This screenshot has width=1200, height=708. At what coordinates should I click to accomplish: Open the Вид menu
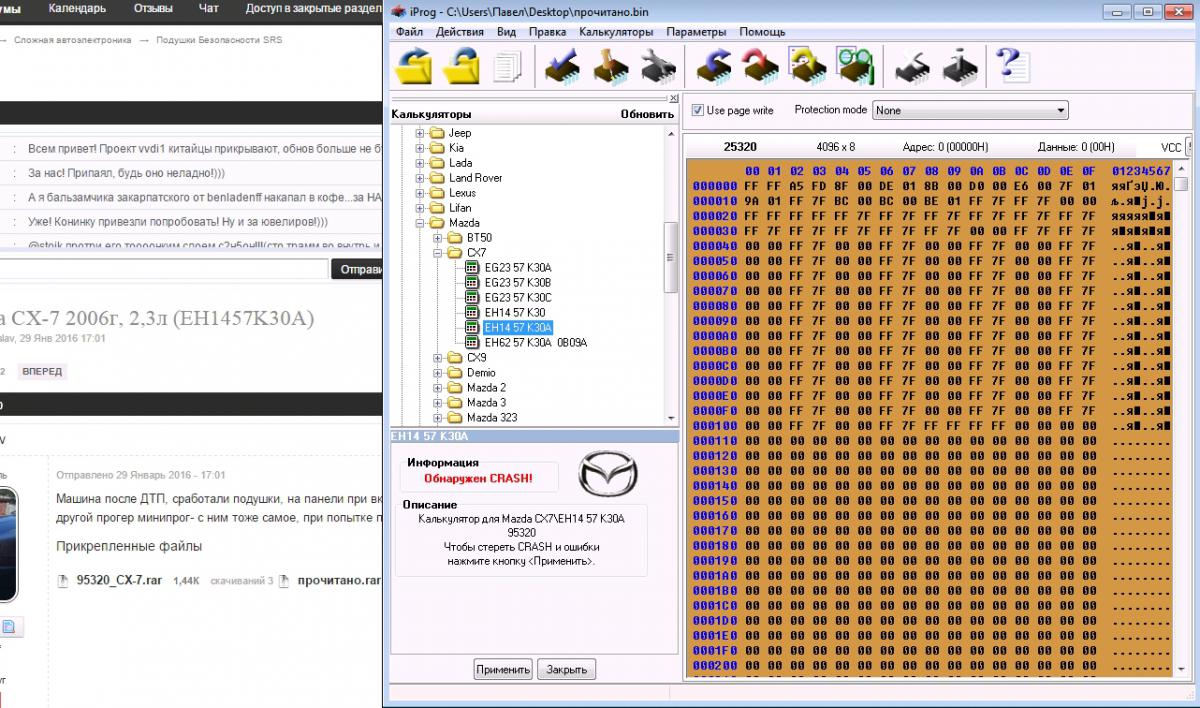tap(507, 32)
